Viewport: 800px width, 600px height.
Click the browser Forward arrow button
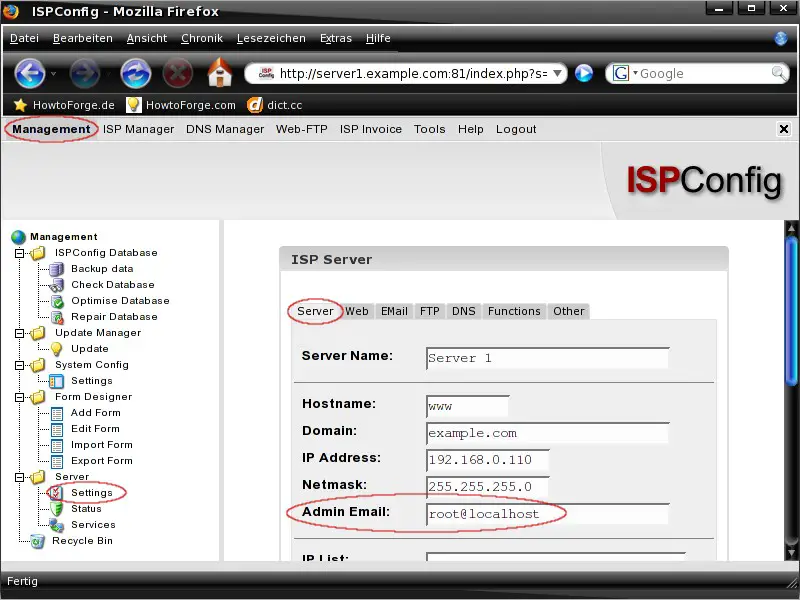click(84, 73)
